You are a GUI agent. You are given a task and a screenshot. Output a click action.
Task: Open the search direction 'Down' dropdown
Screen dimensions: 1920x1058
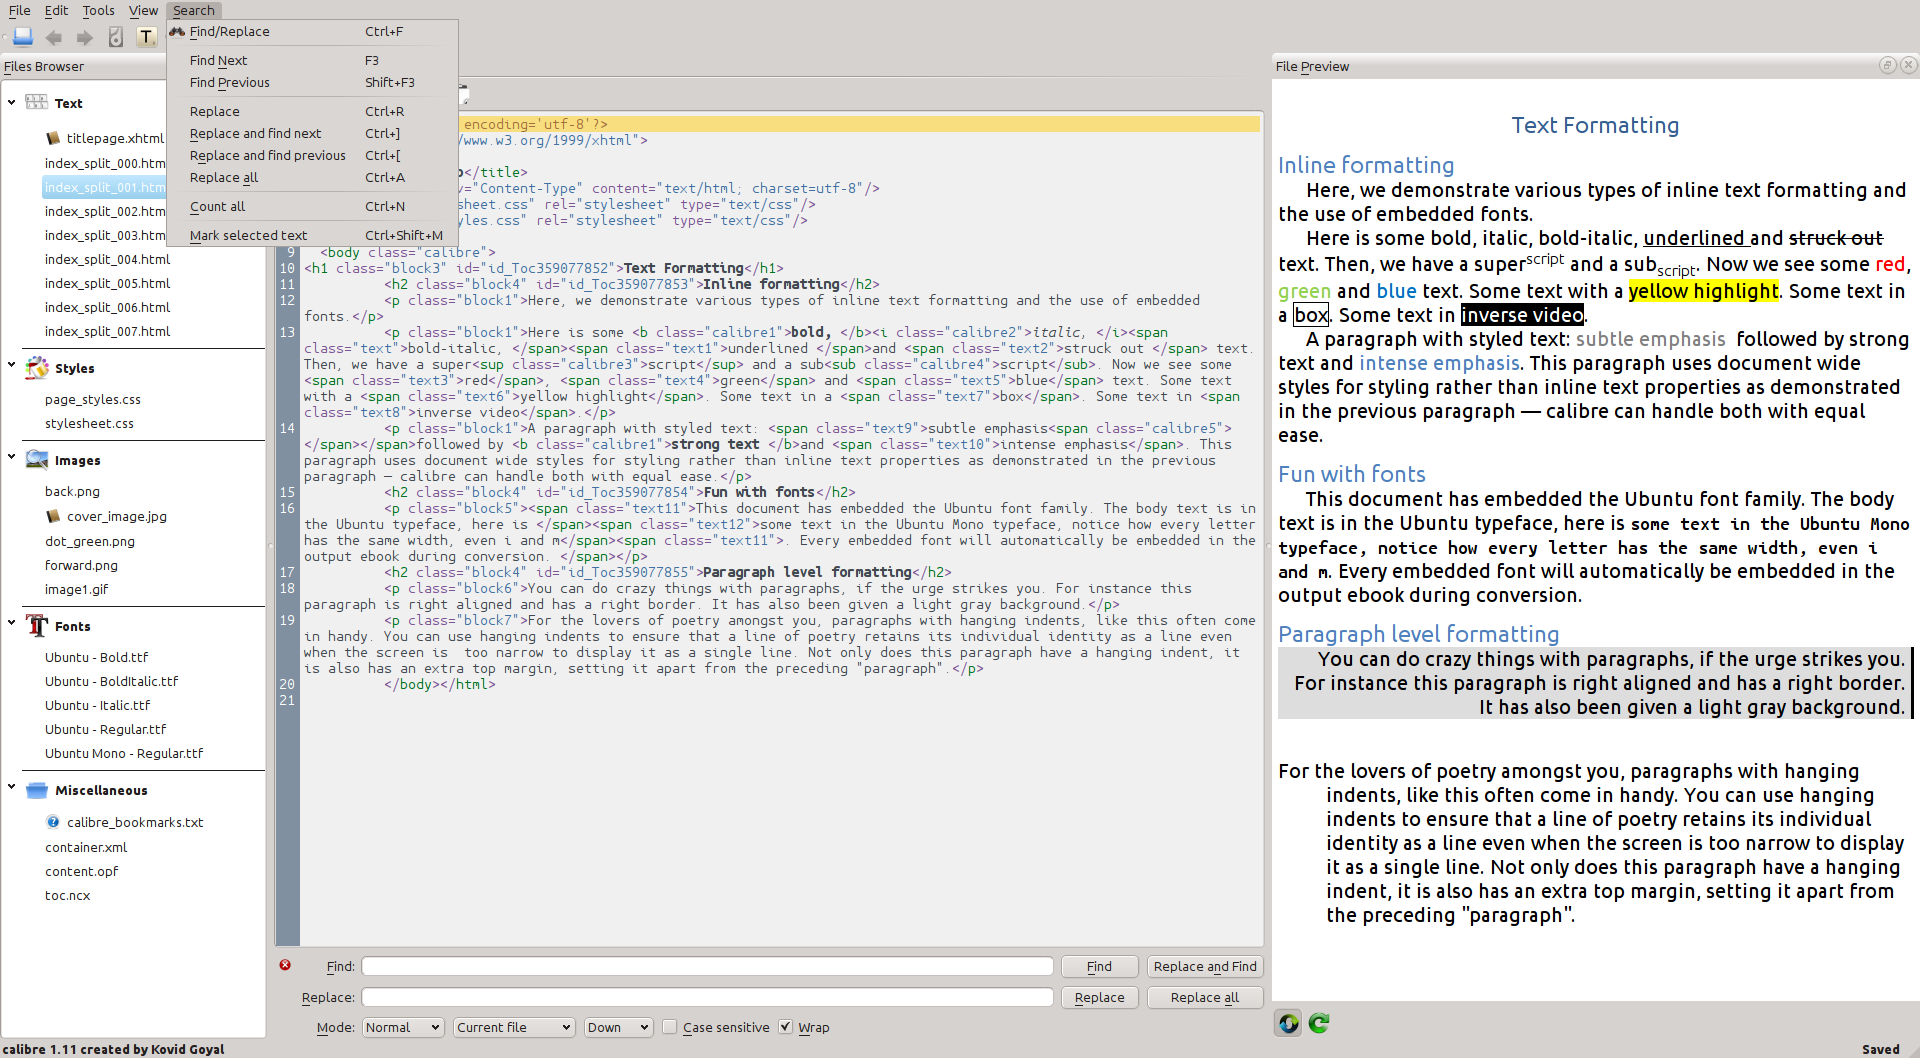tap(618, 1027)
